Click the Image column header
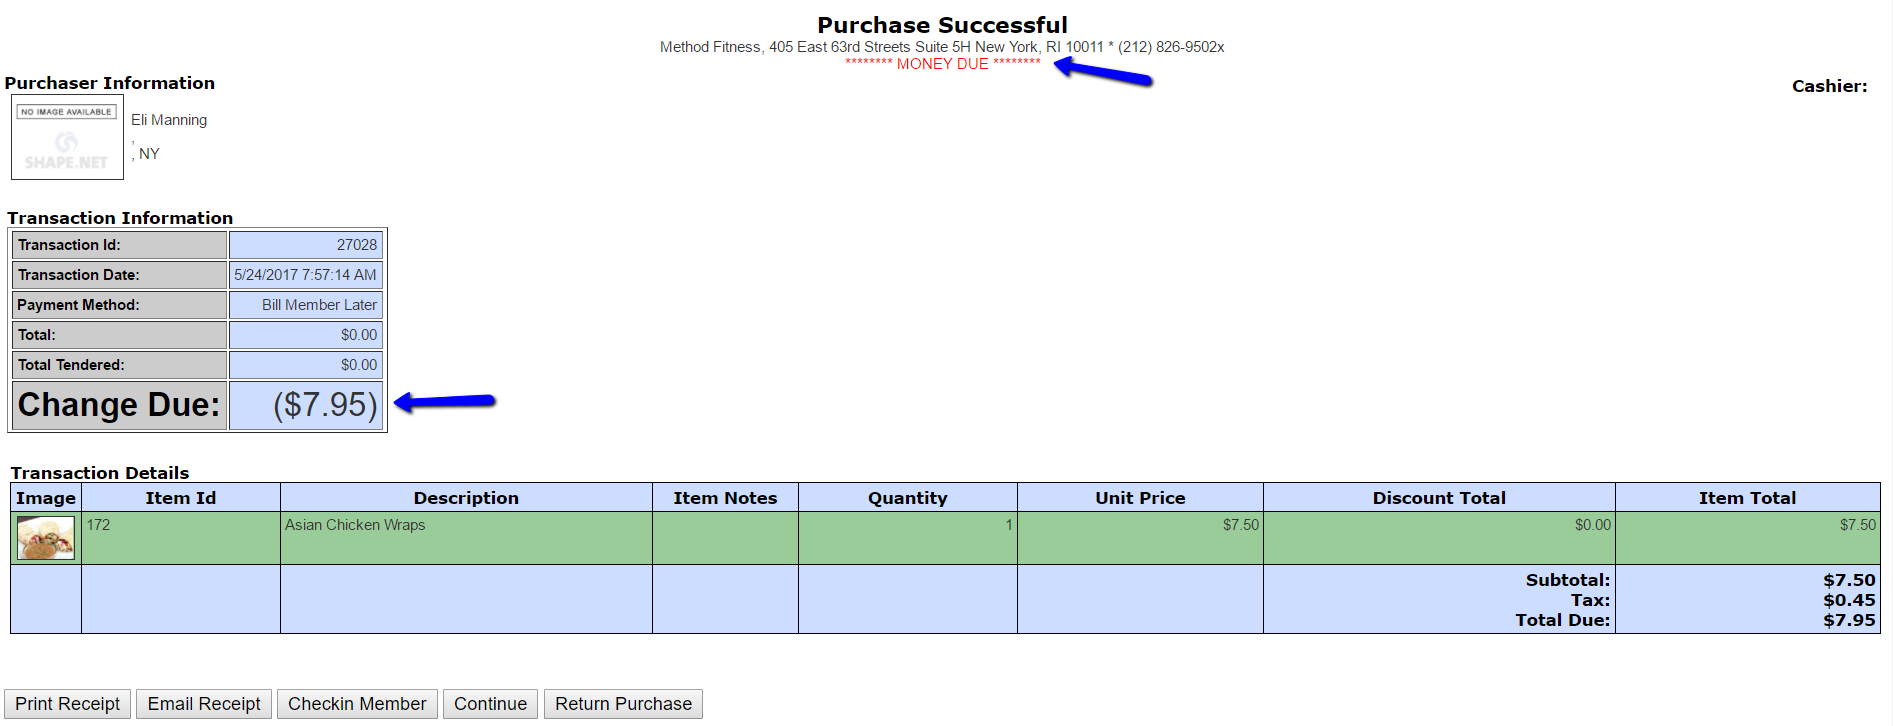This screenshot has height=726, width=1893. tap(46, 498)
